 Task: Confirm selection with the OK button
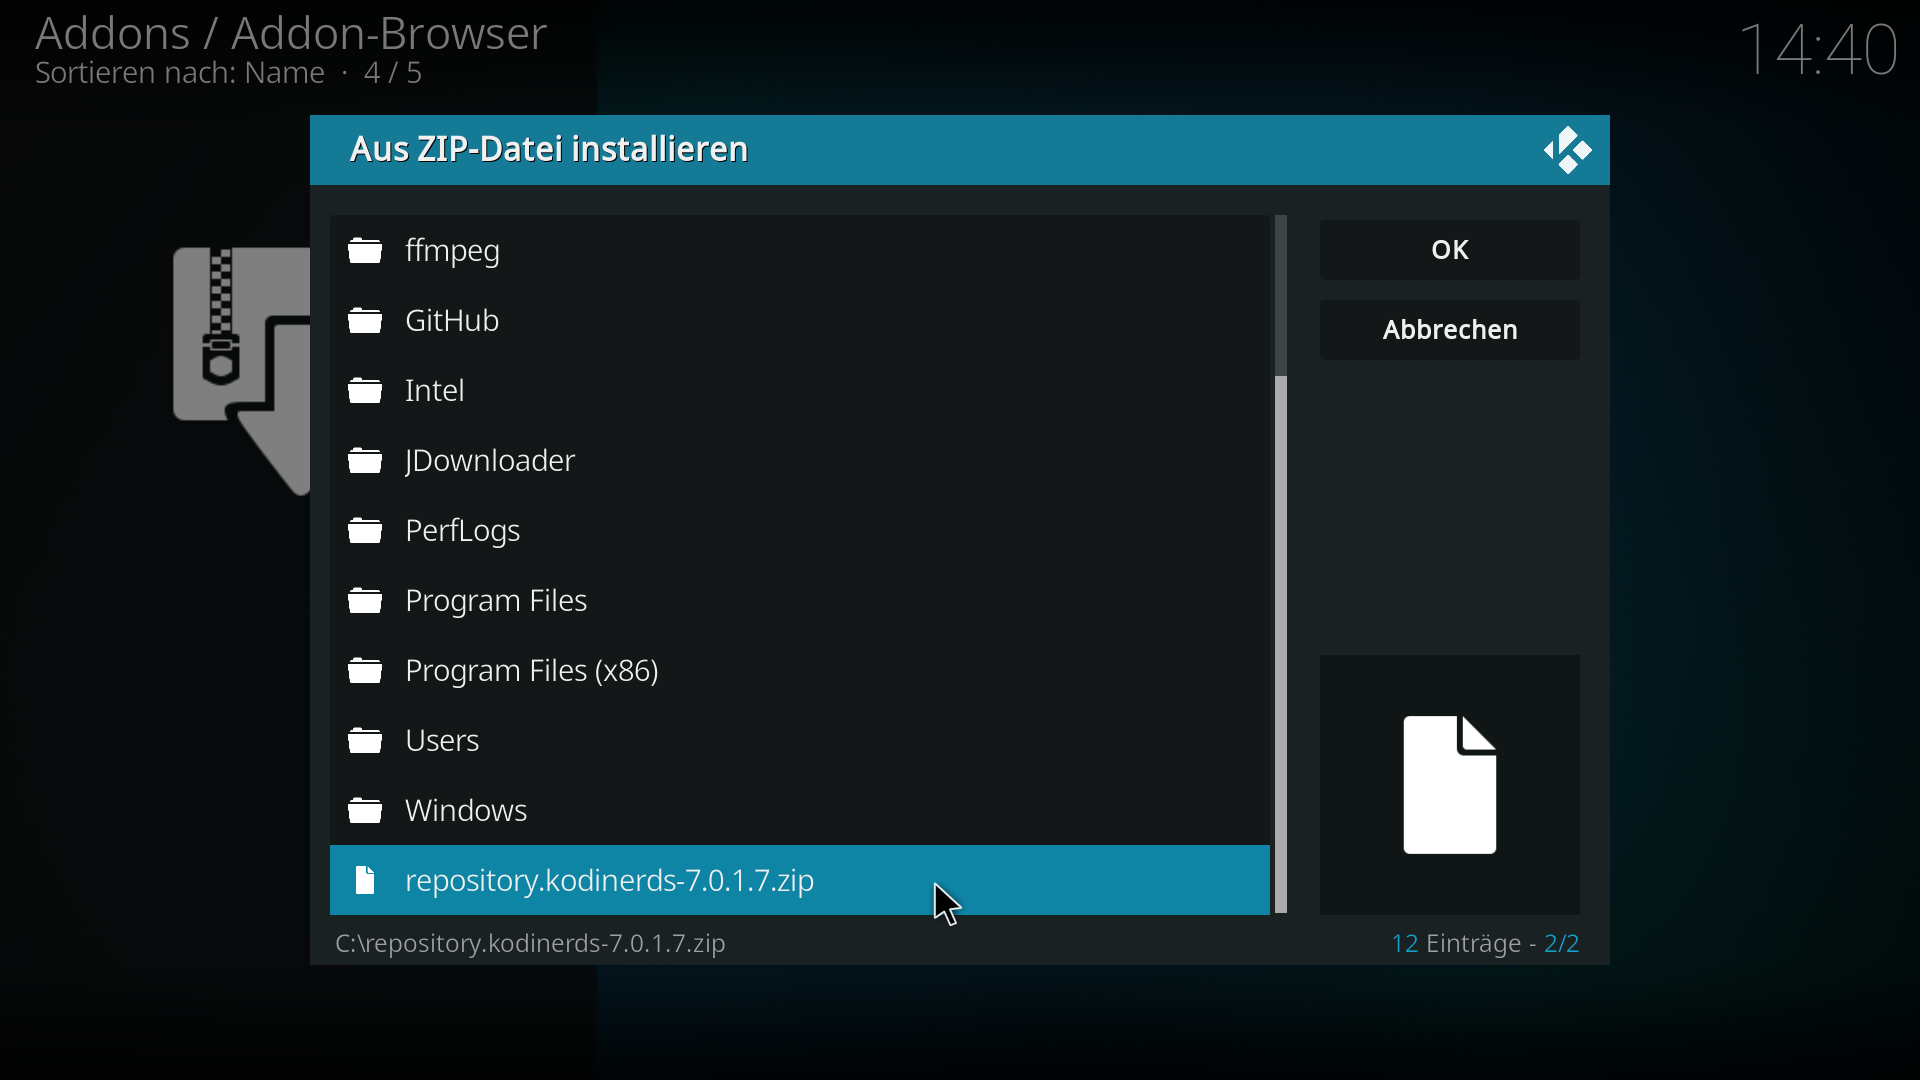pyautogui.click(x=1450, y=250)
